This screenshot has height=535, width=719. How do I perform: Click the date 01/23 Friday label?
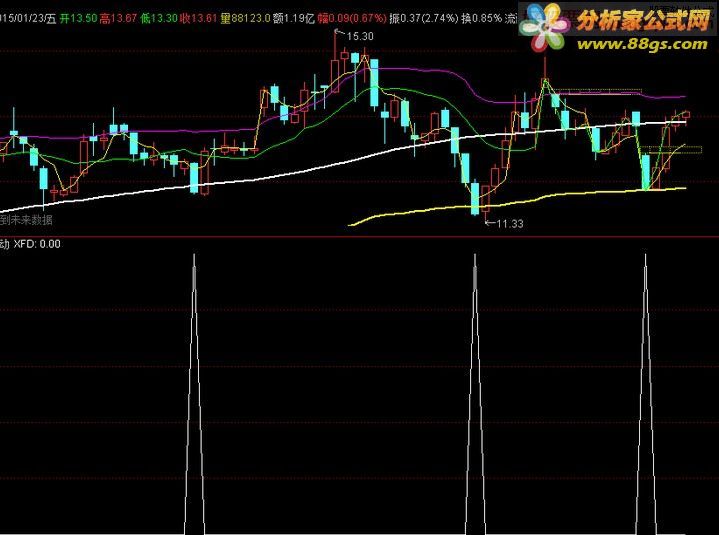pos(28,18)
